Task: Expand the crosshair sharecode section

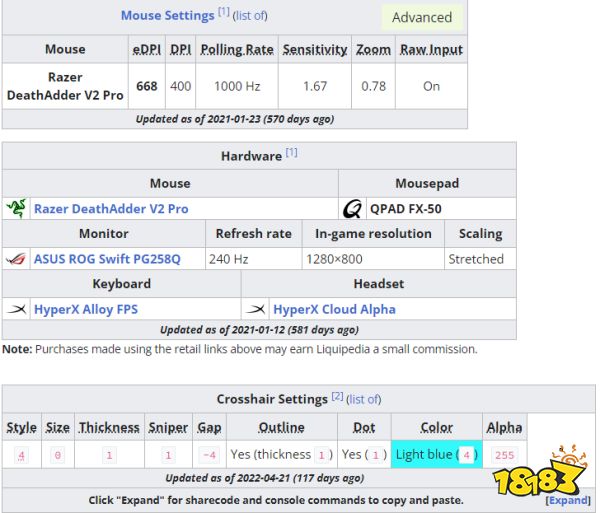Action: (x=568, y=500)
